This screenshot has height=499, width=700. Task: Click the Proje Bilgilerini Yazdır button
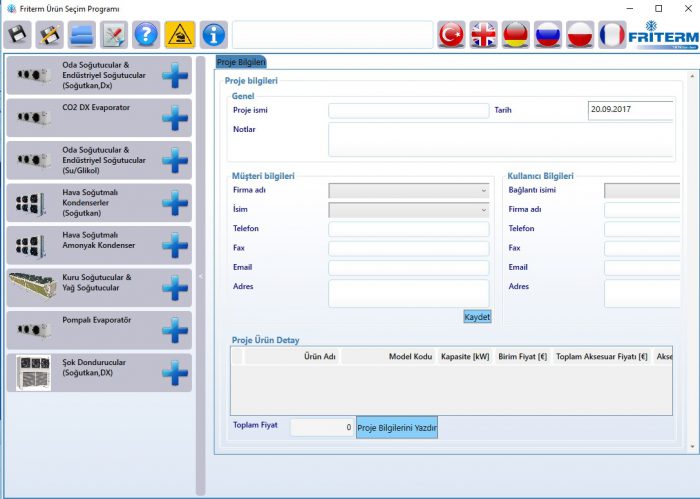point(397,428)
